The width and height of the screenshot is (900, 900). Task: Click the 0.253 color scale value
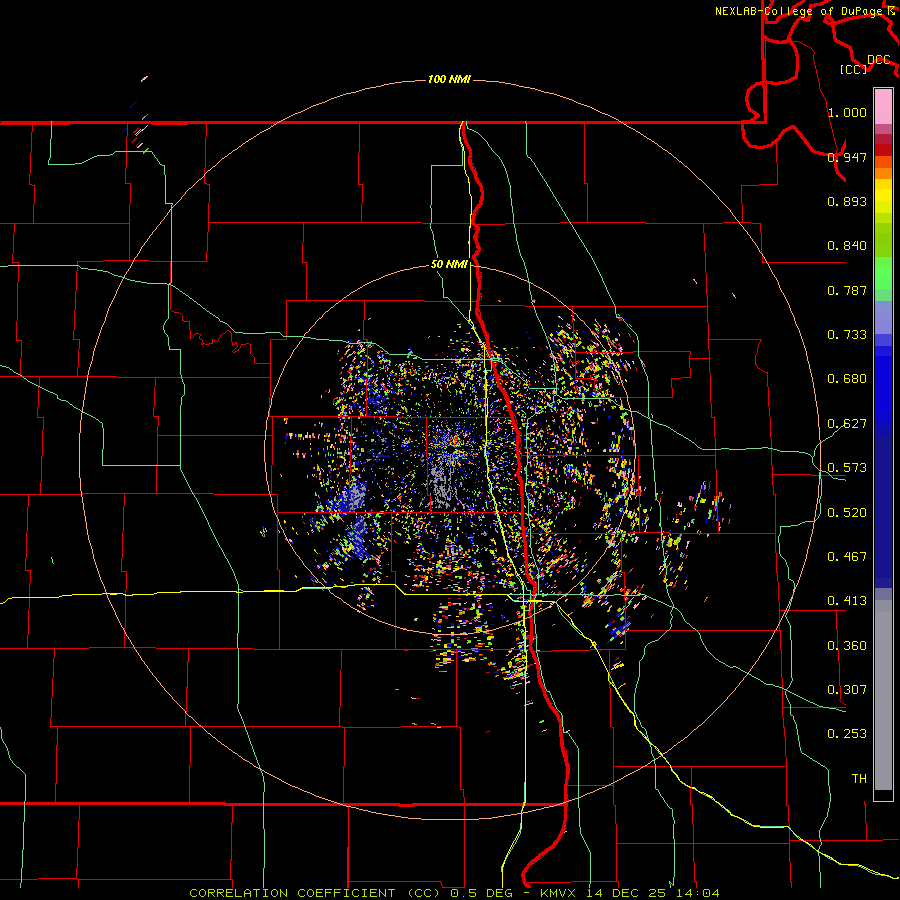click(847, 734)
